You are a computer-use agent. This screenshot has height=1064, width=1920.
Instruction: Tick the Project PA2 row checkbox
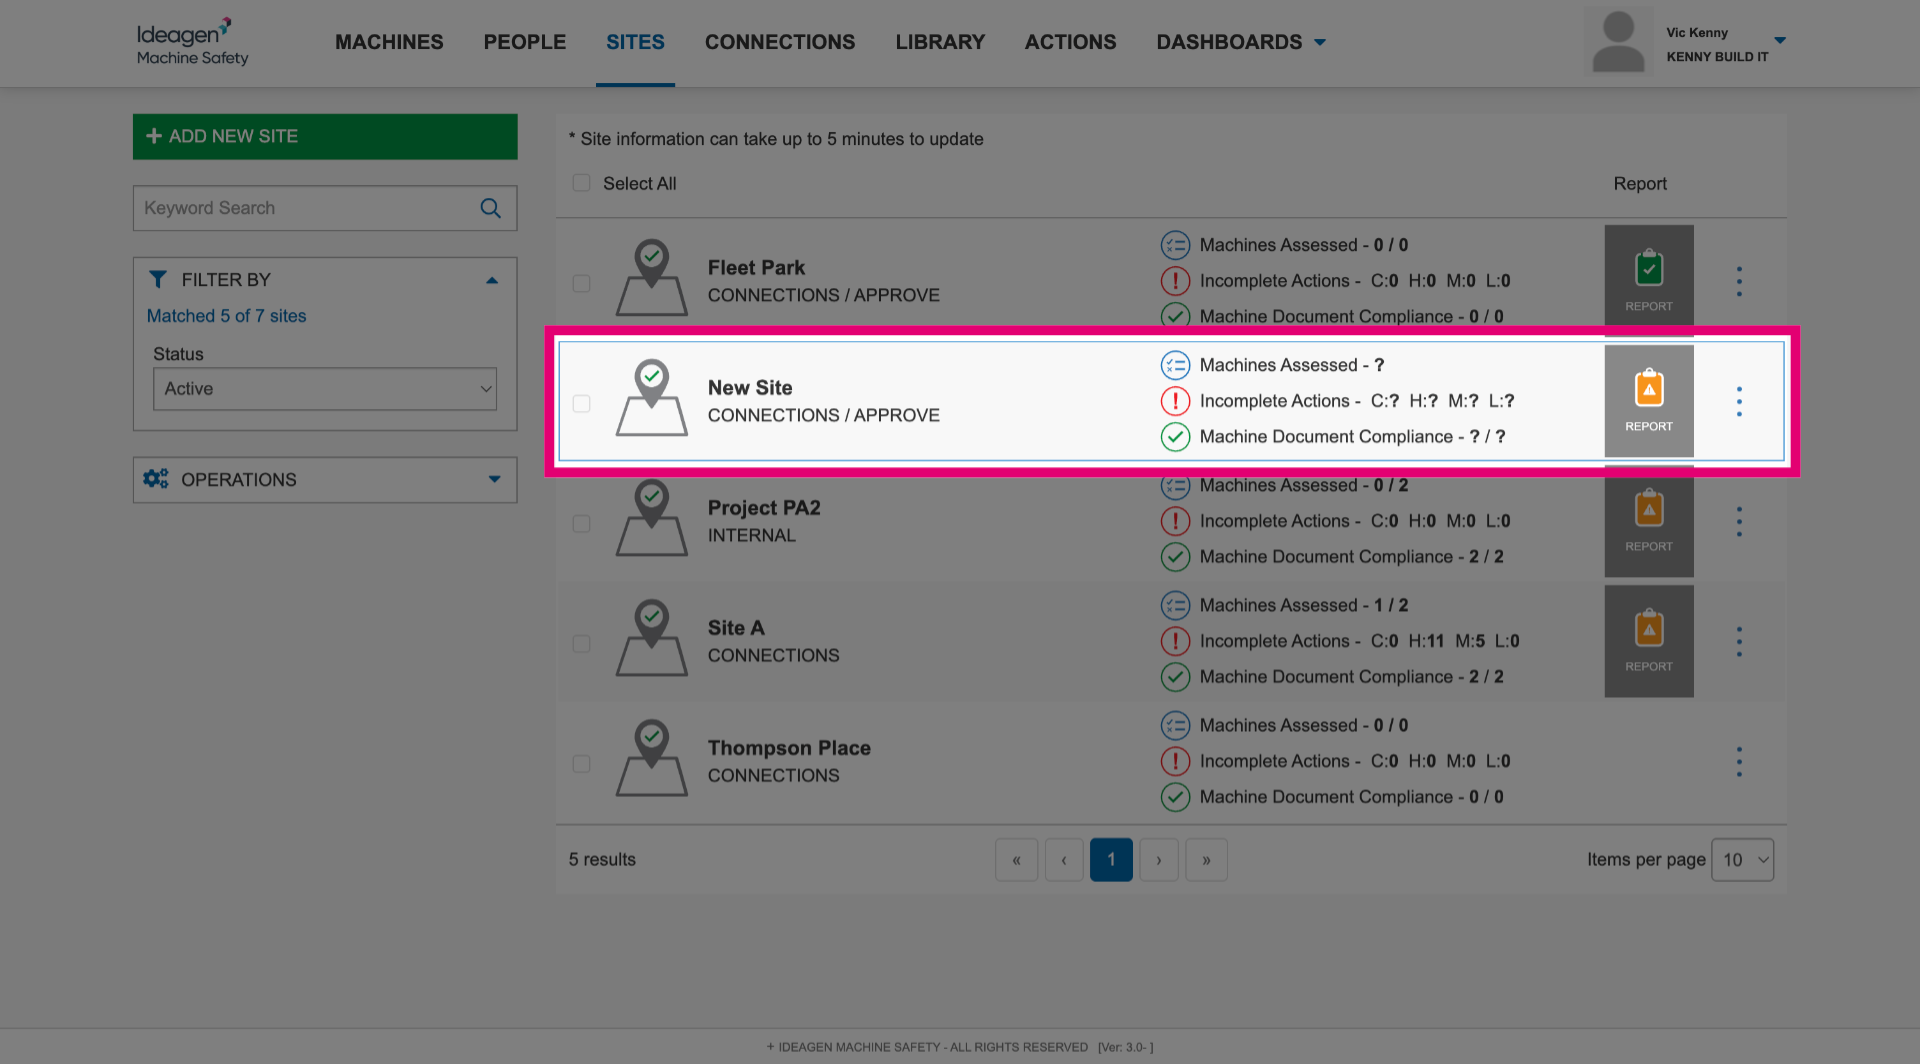(581, 523)
